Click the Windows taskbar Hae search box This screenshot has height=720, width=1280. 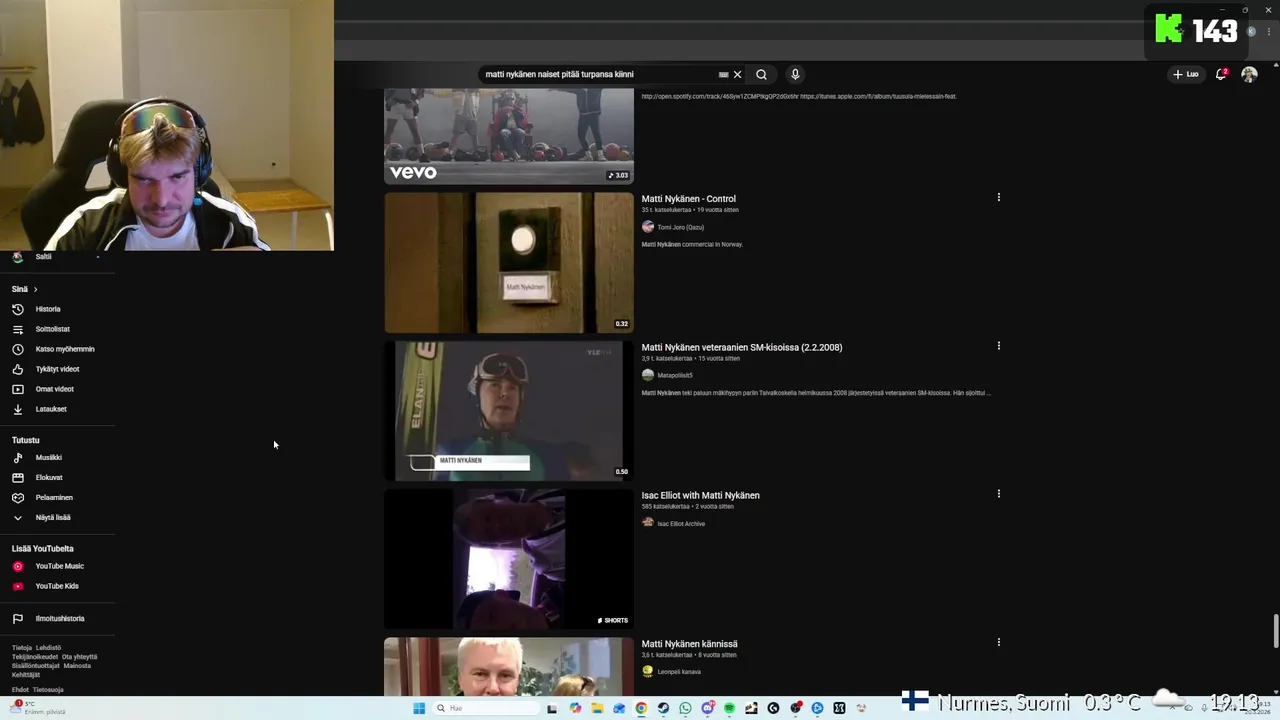tap(487, 708)
